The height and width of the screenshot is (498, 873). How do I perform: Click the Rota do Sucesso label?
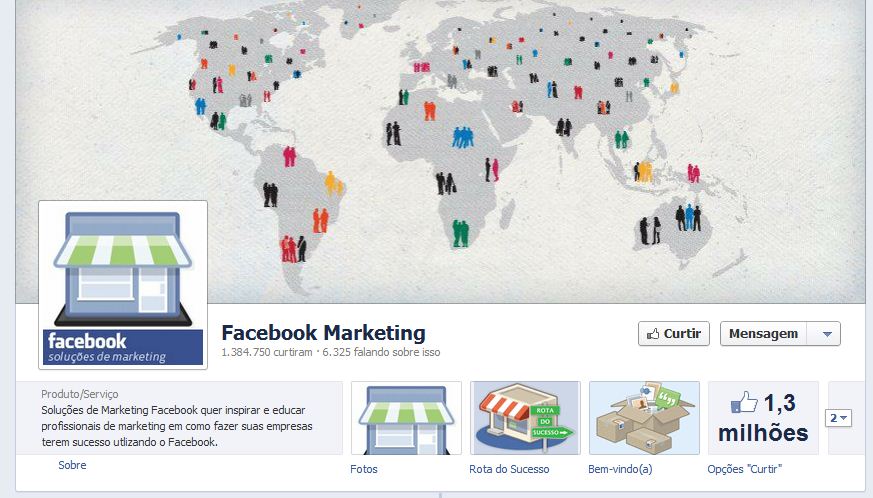(509, 469)
